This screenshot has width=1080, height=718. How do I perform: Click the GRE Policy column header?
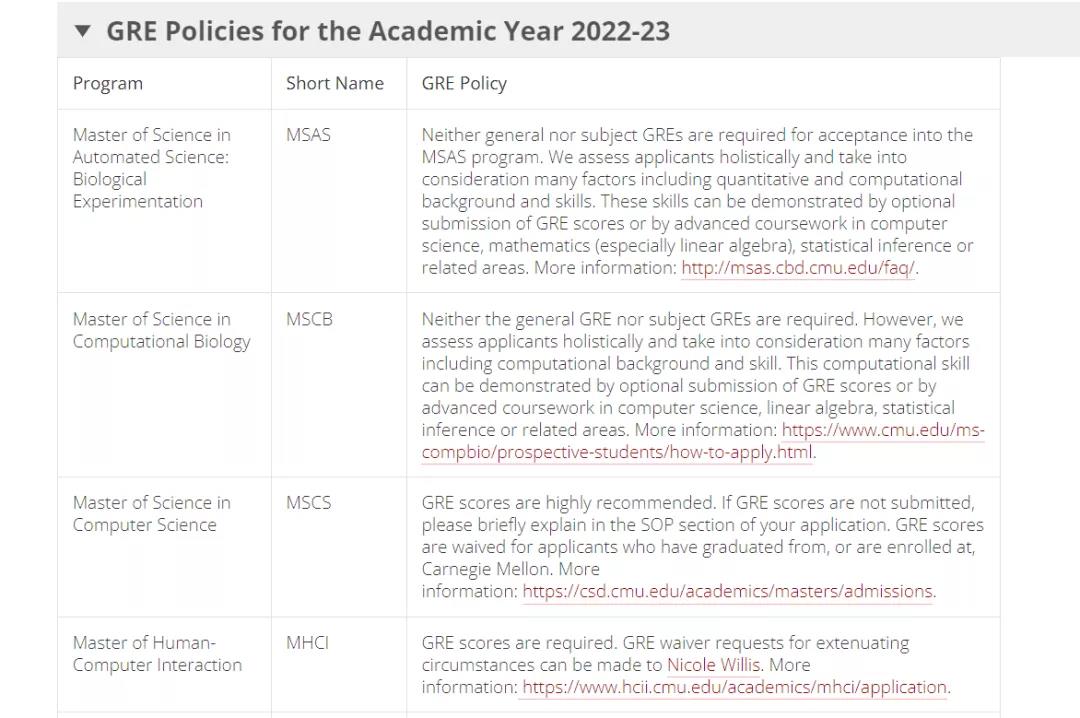point(464,83)
